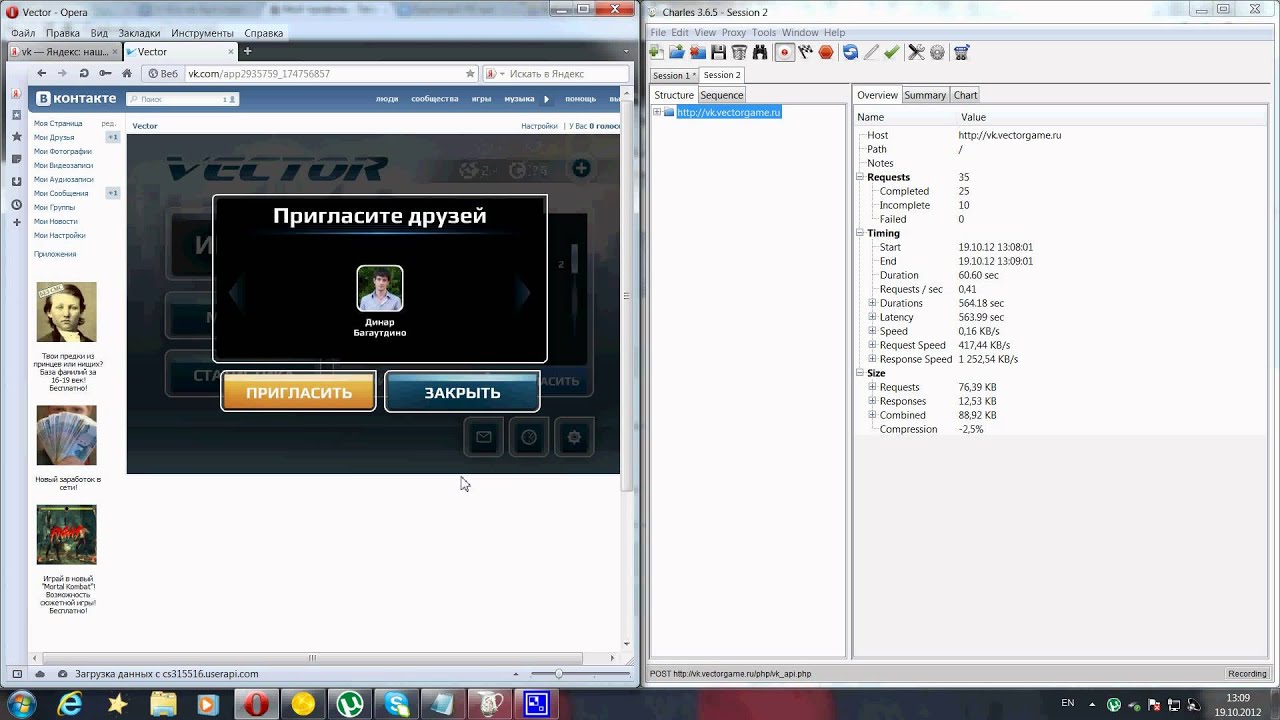The image size is (1280, 720).
Task: Open Opera password wand key icon
Action: pyautogui.click(x=105, y=73)
